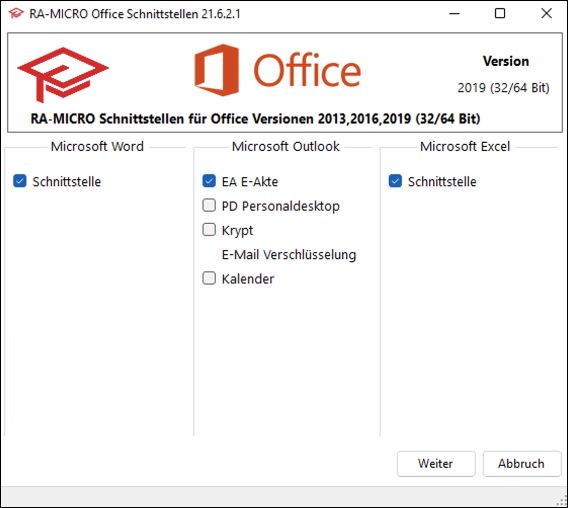Screen dimensions: 568x508
Task: Click the Microsoft Word group heading
Action: [97, 146]
